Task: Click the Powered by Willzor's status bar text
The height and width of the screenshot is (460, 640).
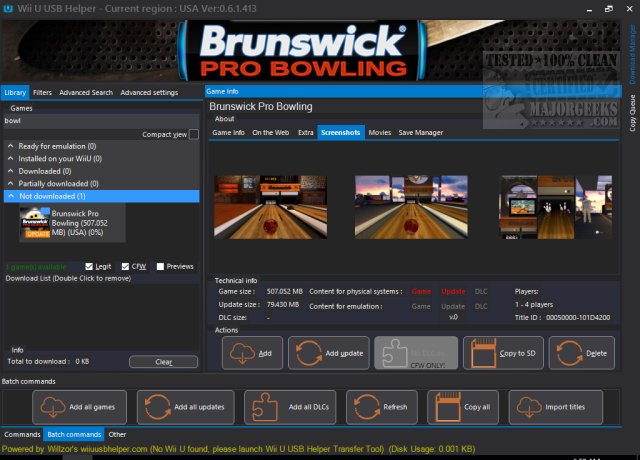Action: [238, 449]
